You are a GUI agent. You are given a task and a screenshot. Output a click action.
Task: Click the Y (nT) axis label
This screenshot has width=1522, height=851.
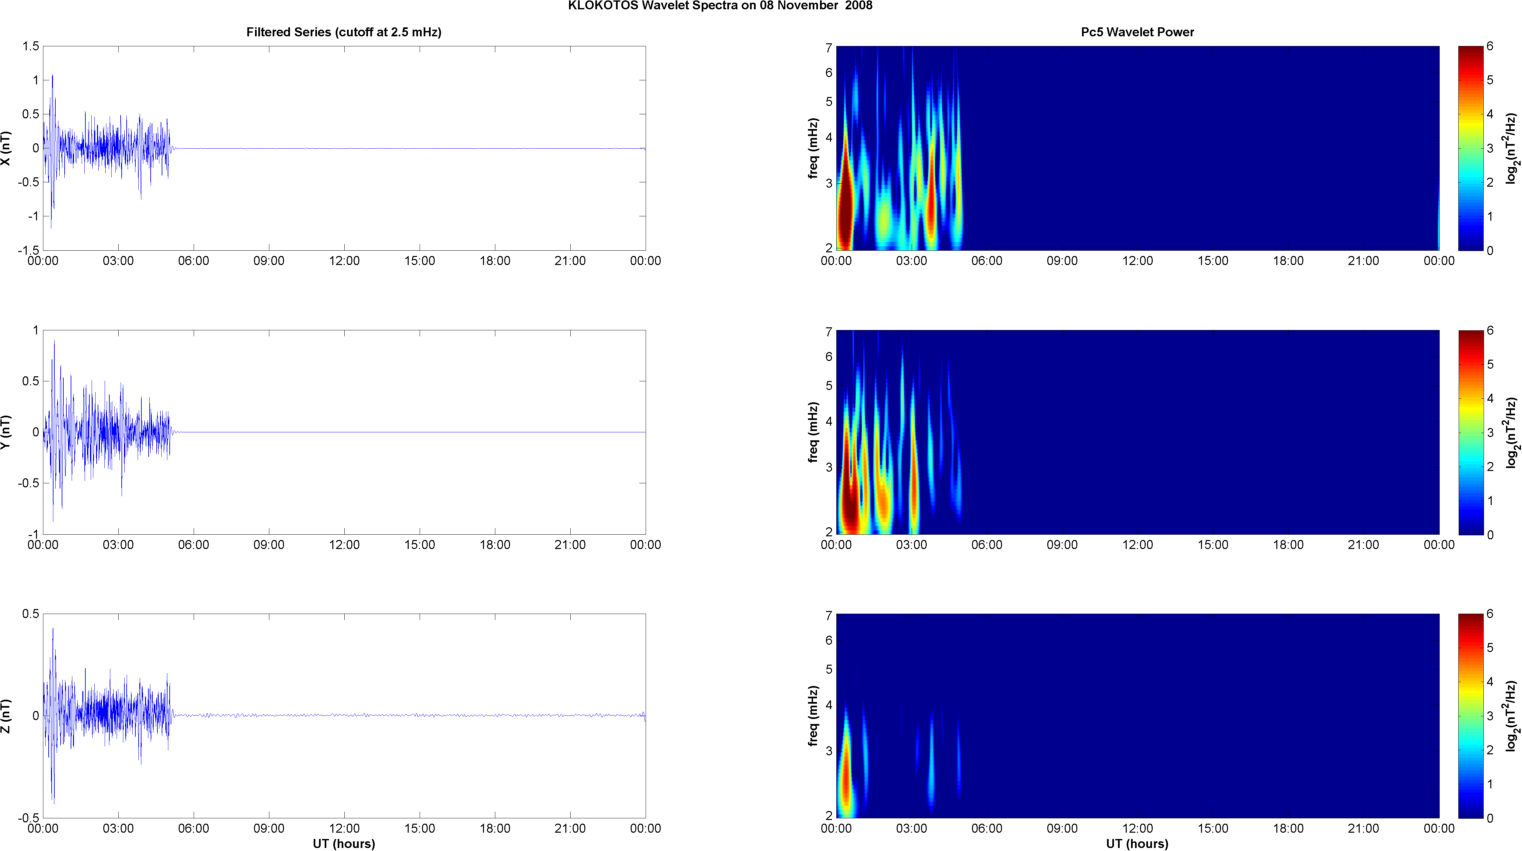coord(6,432)
